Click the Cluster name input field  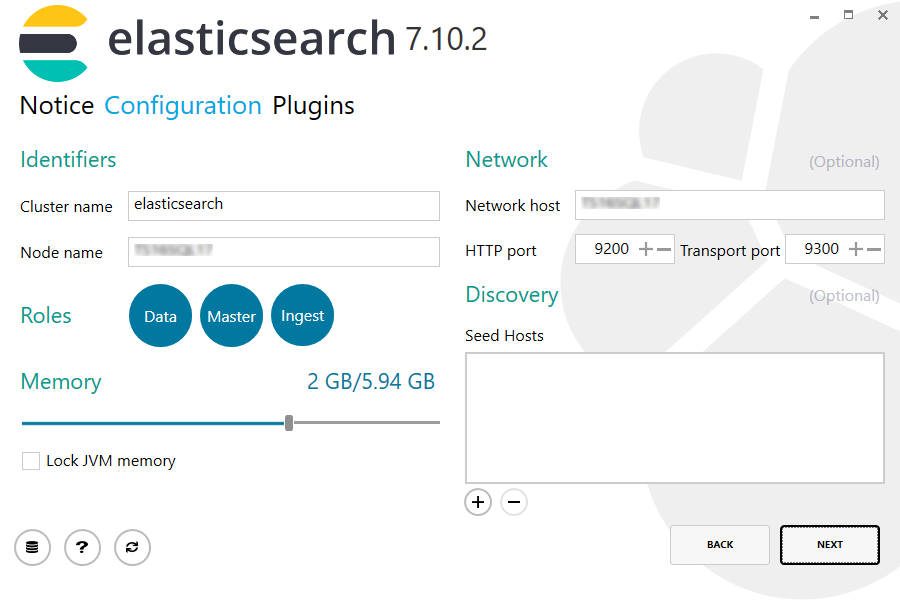[283, 206]
